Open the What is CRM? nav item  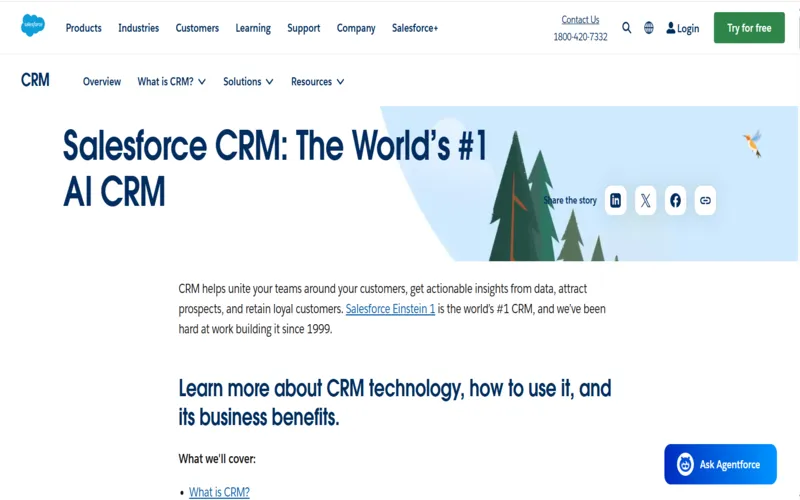pyautogui.click(x=165, y=82)
